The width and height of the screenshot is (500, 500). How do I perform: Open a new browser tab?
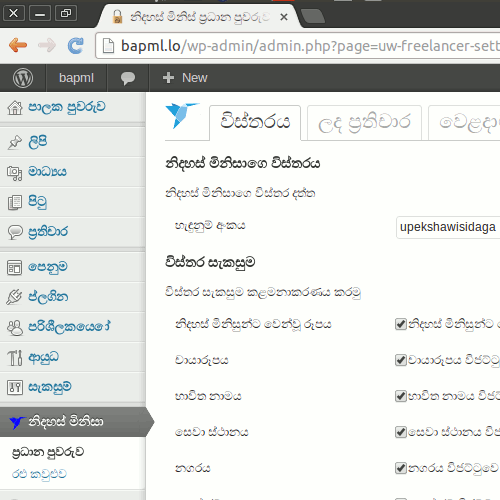tap(312, 16)
